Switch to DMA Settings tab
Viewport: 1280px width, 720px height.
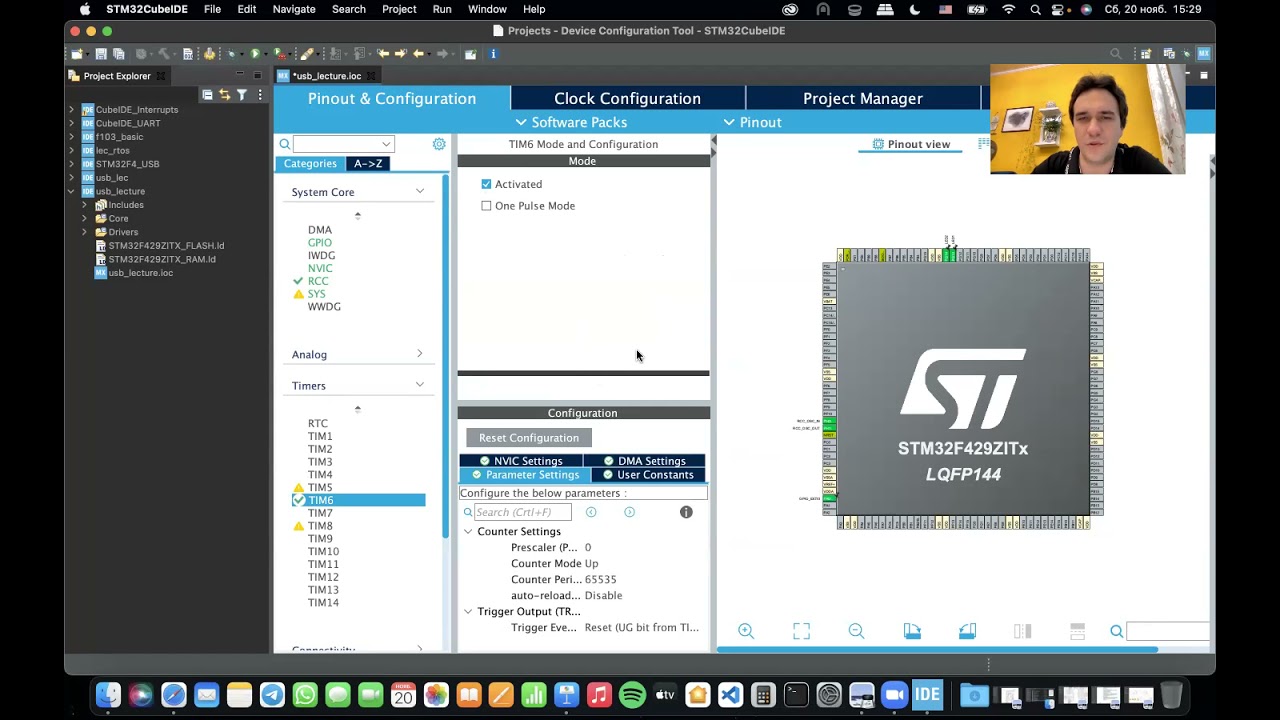click(x=645, y=461)
